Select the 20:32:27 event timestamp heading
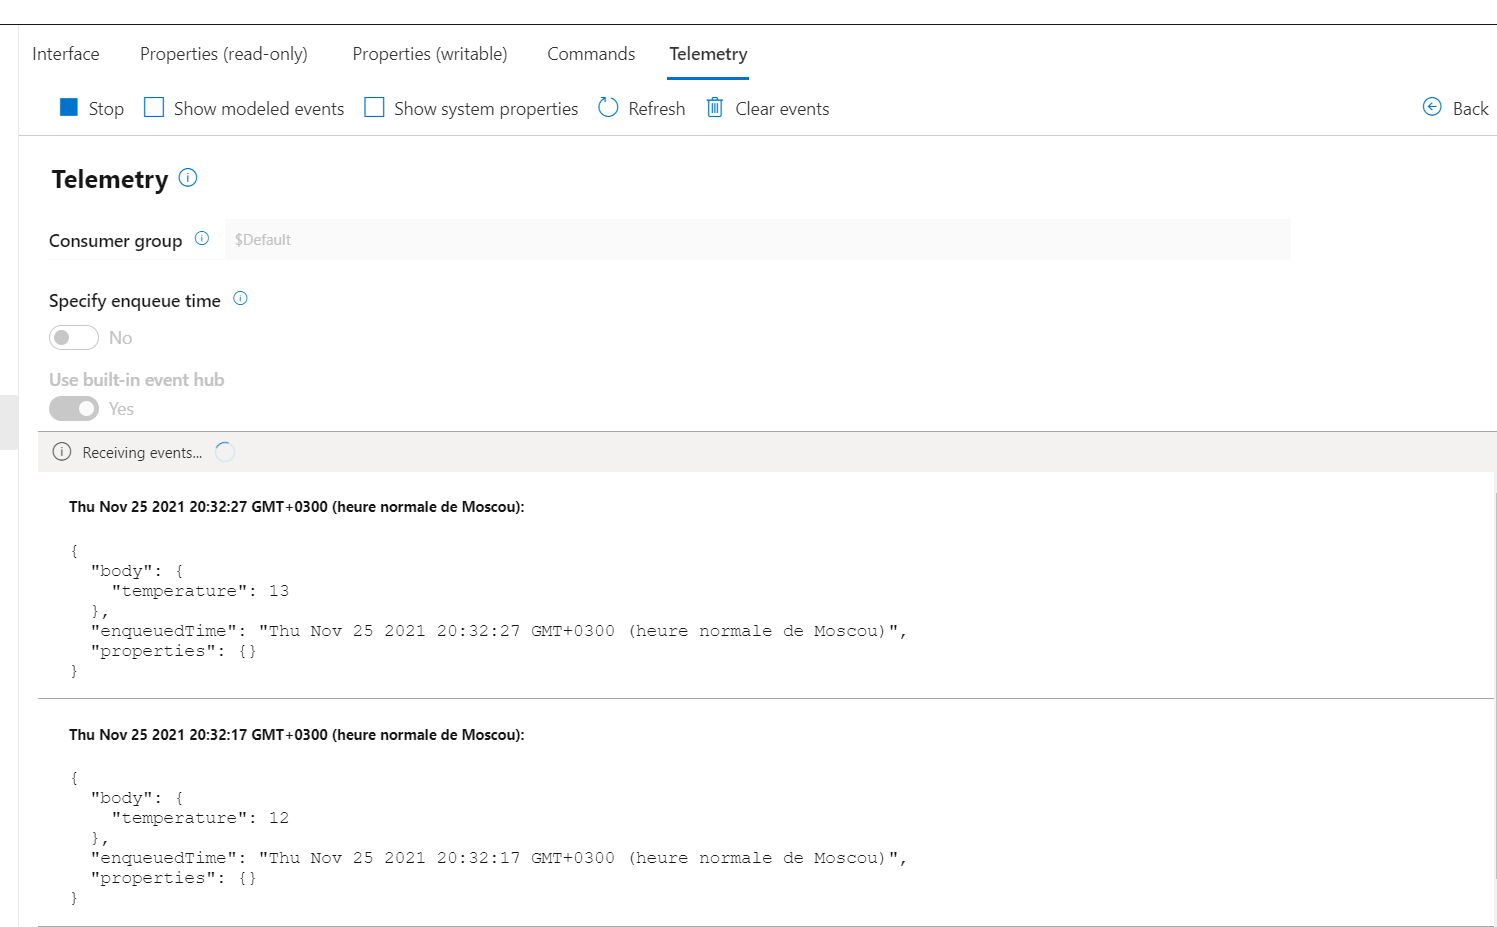 297,507
